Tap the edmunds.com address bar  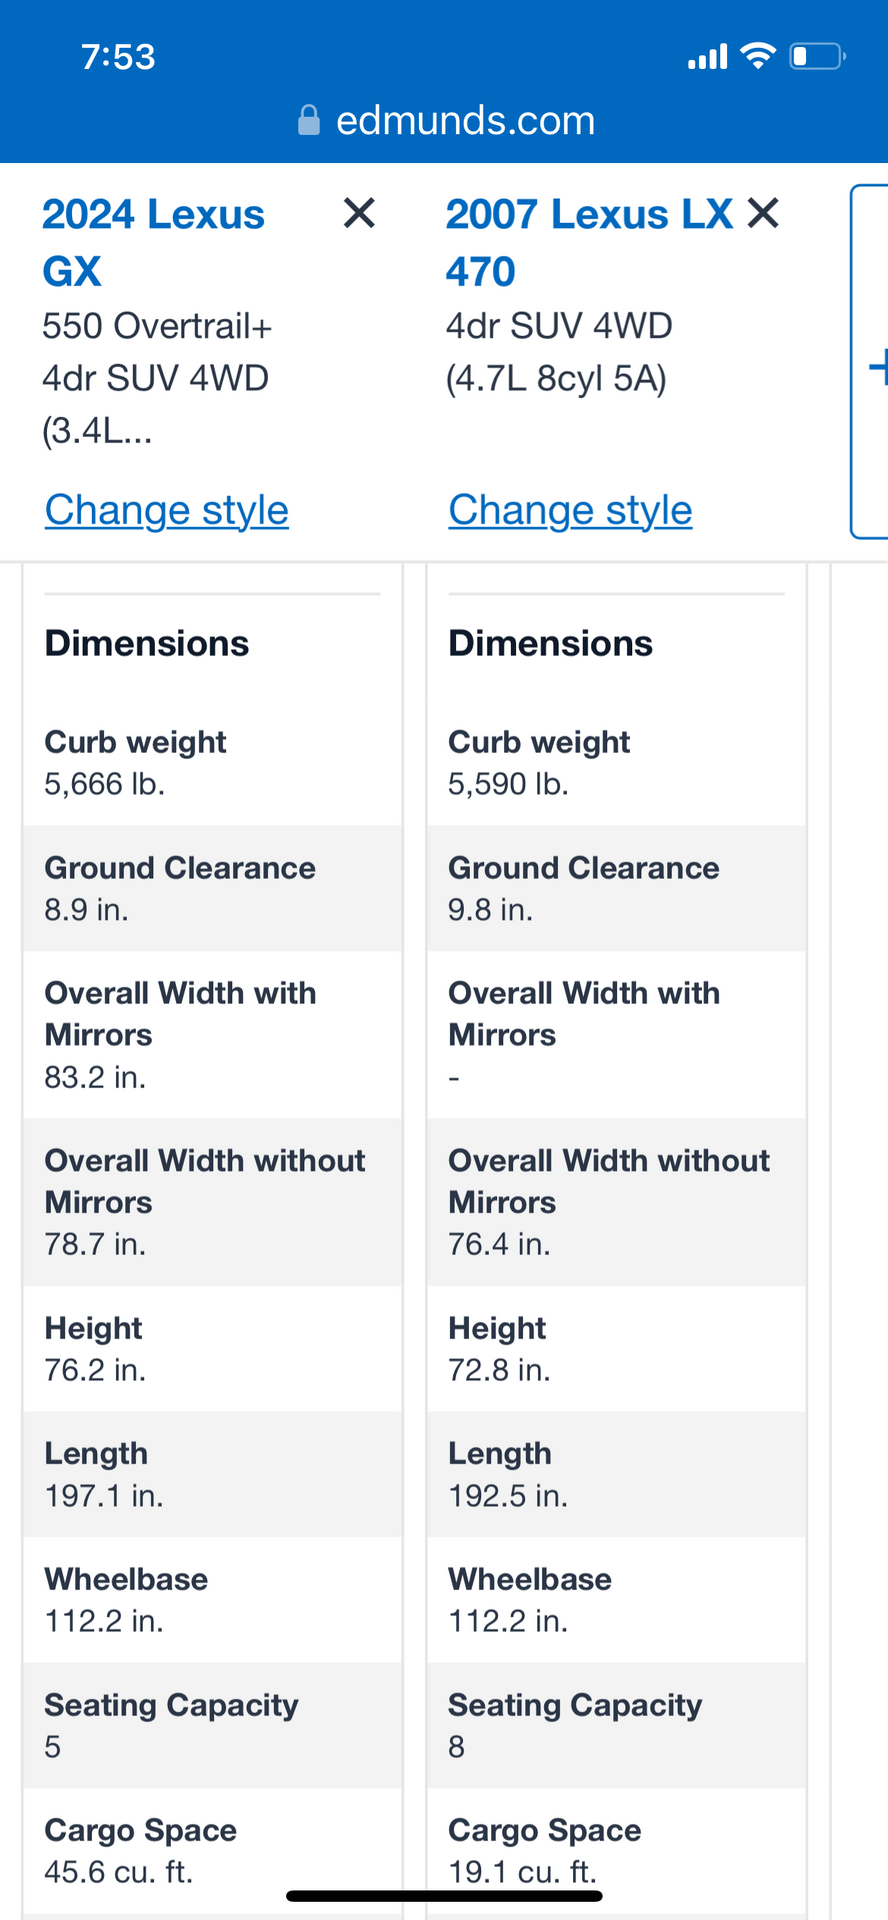click(446, 121)
